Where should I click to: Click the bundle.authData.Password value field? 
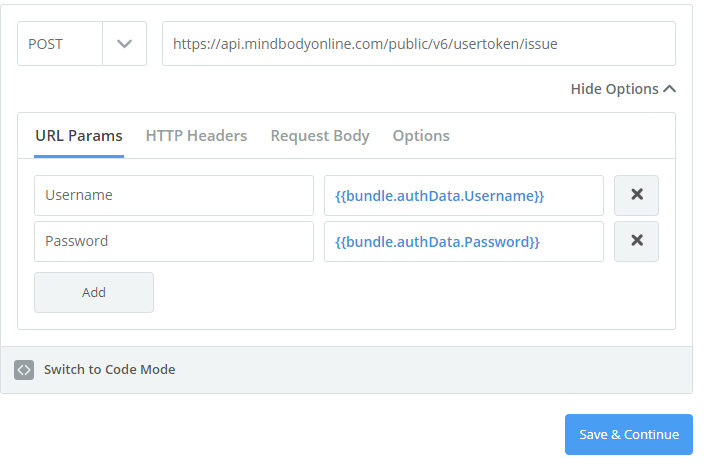tap(464, 241)
